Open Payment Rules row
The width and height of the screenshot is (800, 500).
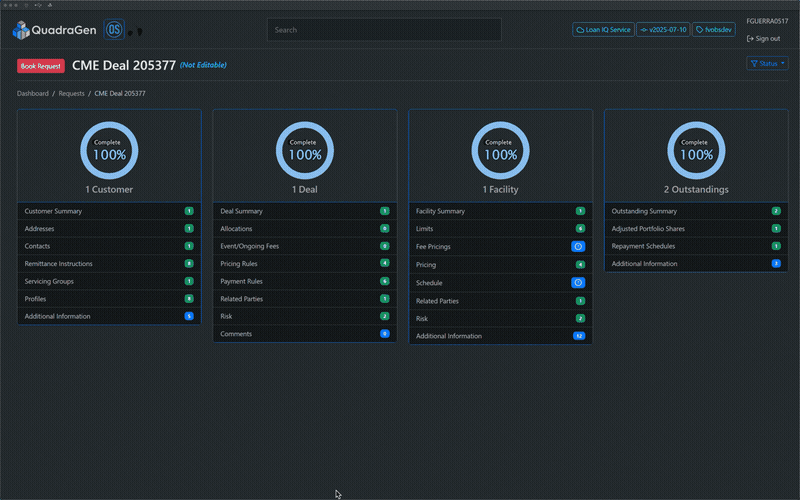click(305, 281)
